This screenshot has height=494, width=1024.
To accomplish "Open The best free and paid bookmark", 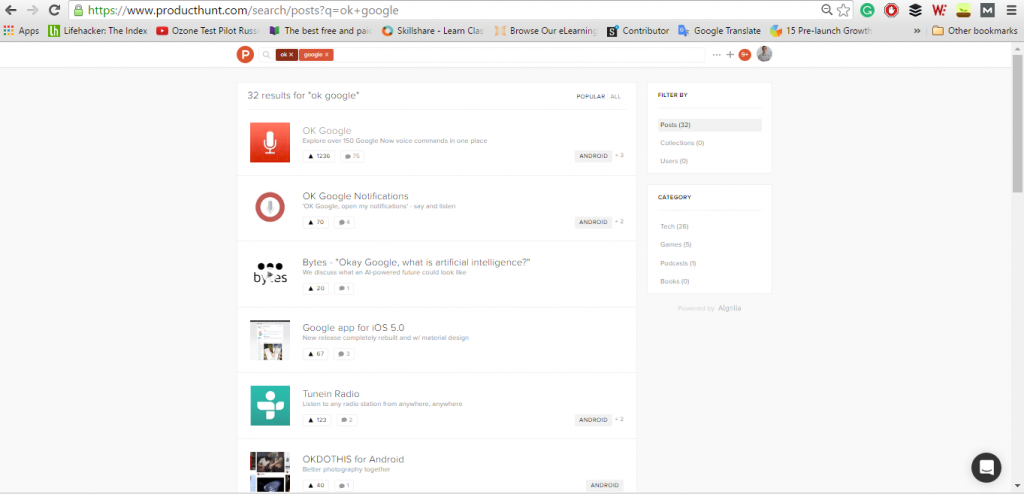I will pos(321,31).
